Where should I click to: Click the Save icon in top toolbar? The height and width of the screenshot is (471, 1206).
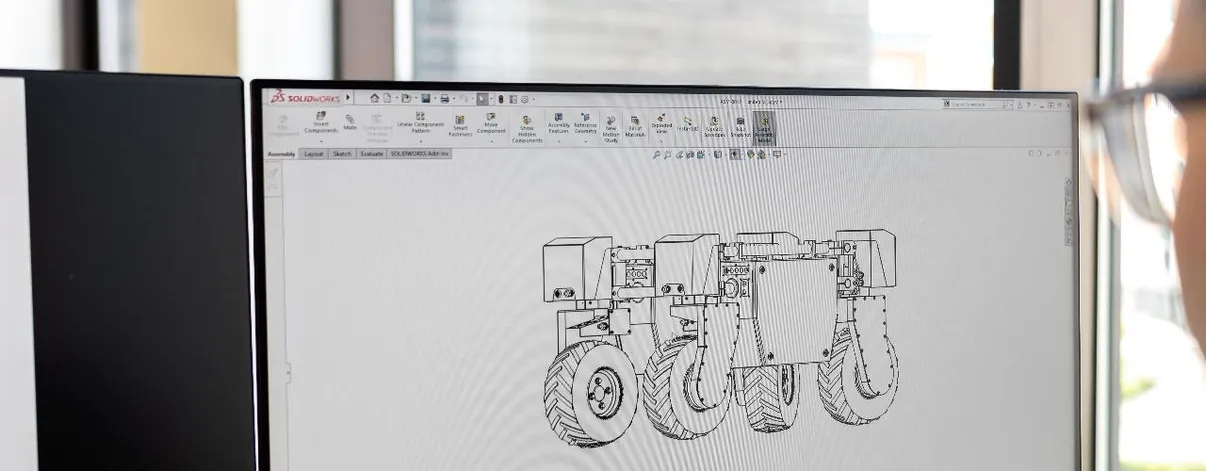coord(426,99)
